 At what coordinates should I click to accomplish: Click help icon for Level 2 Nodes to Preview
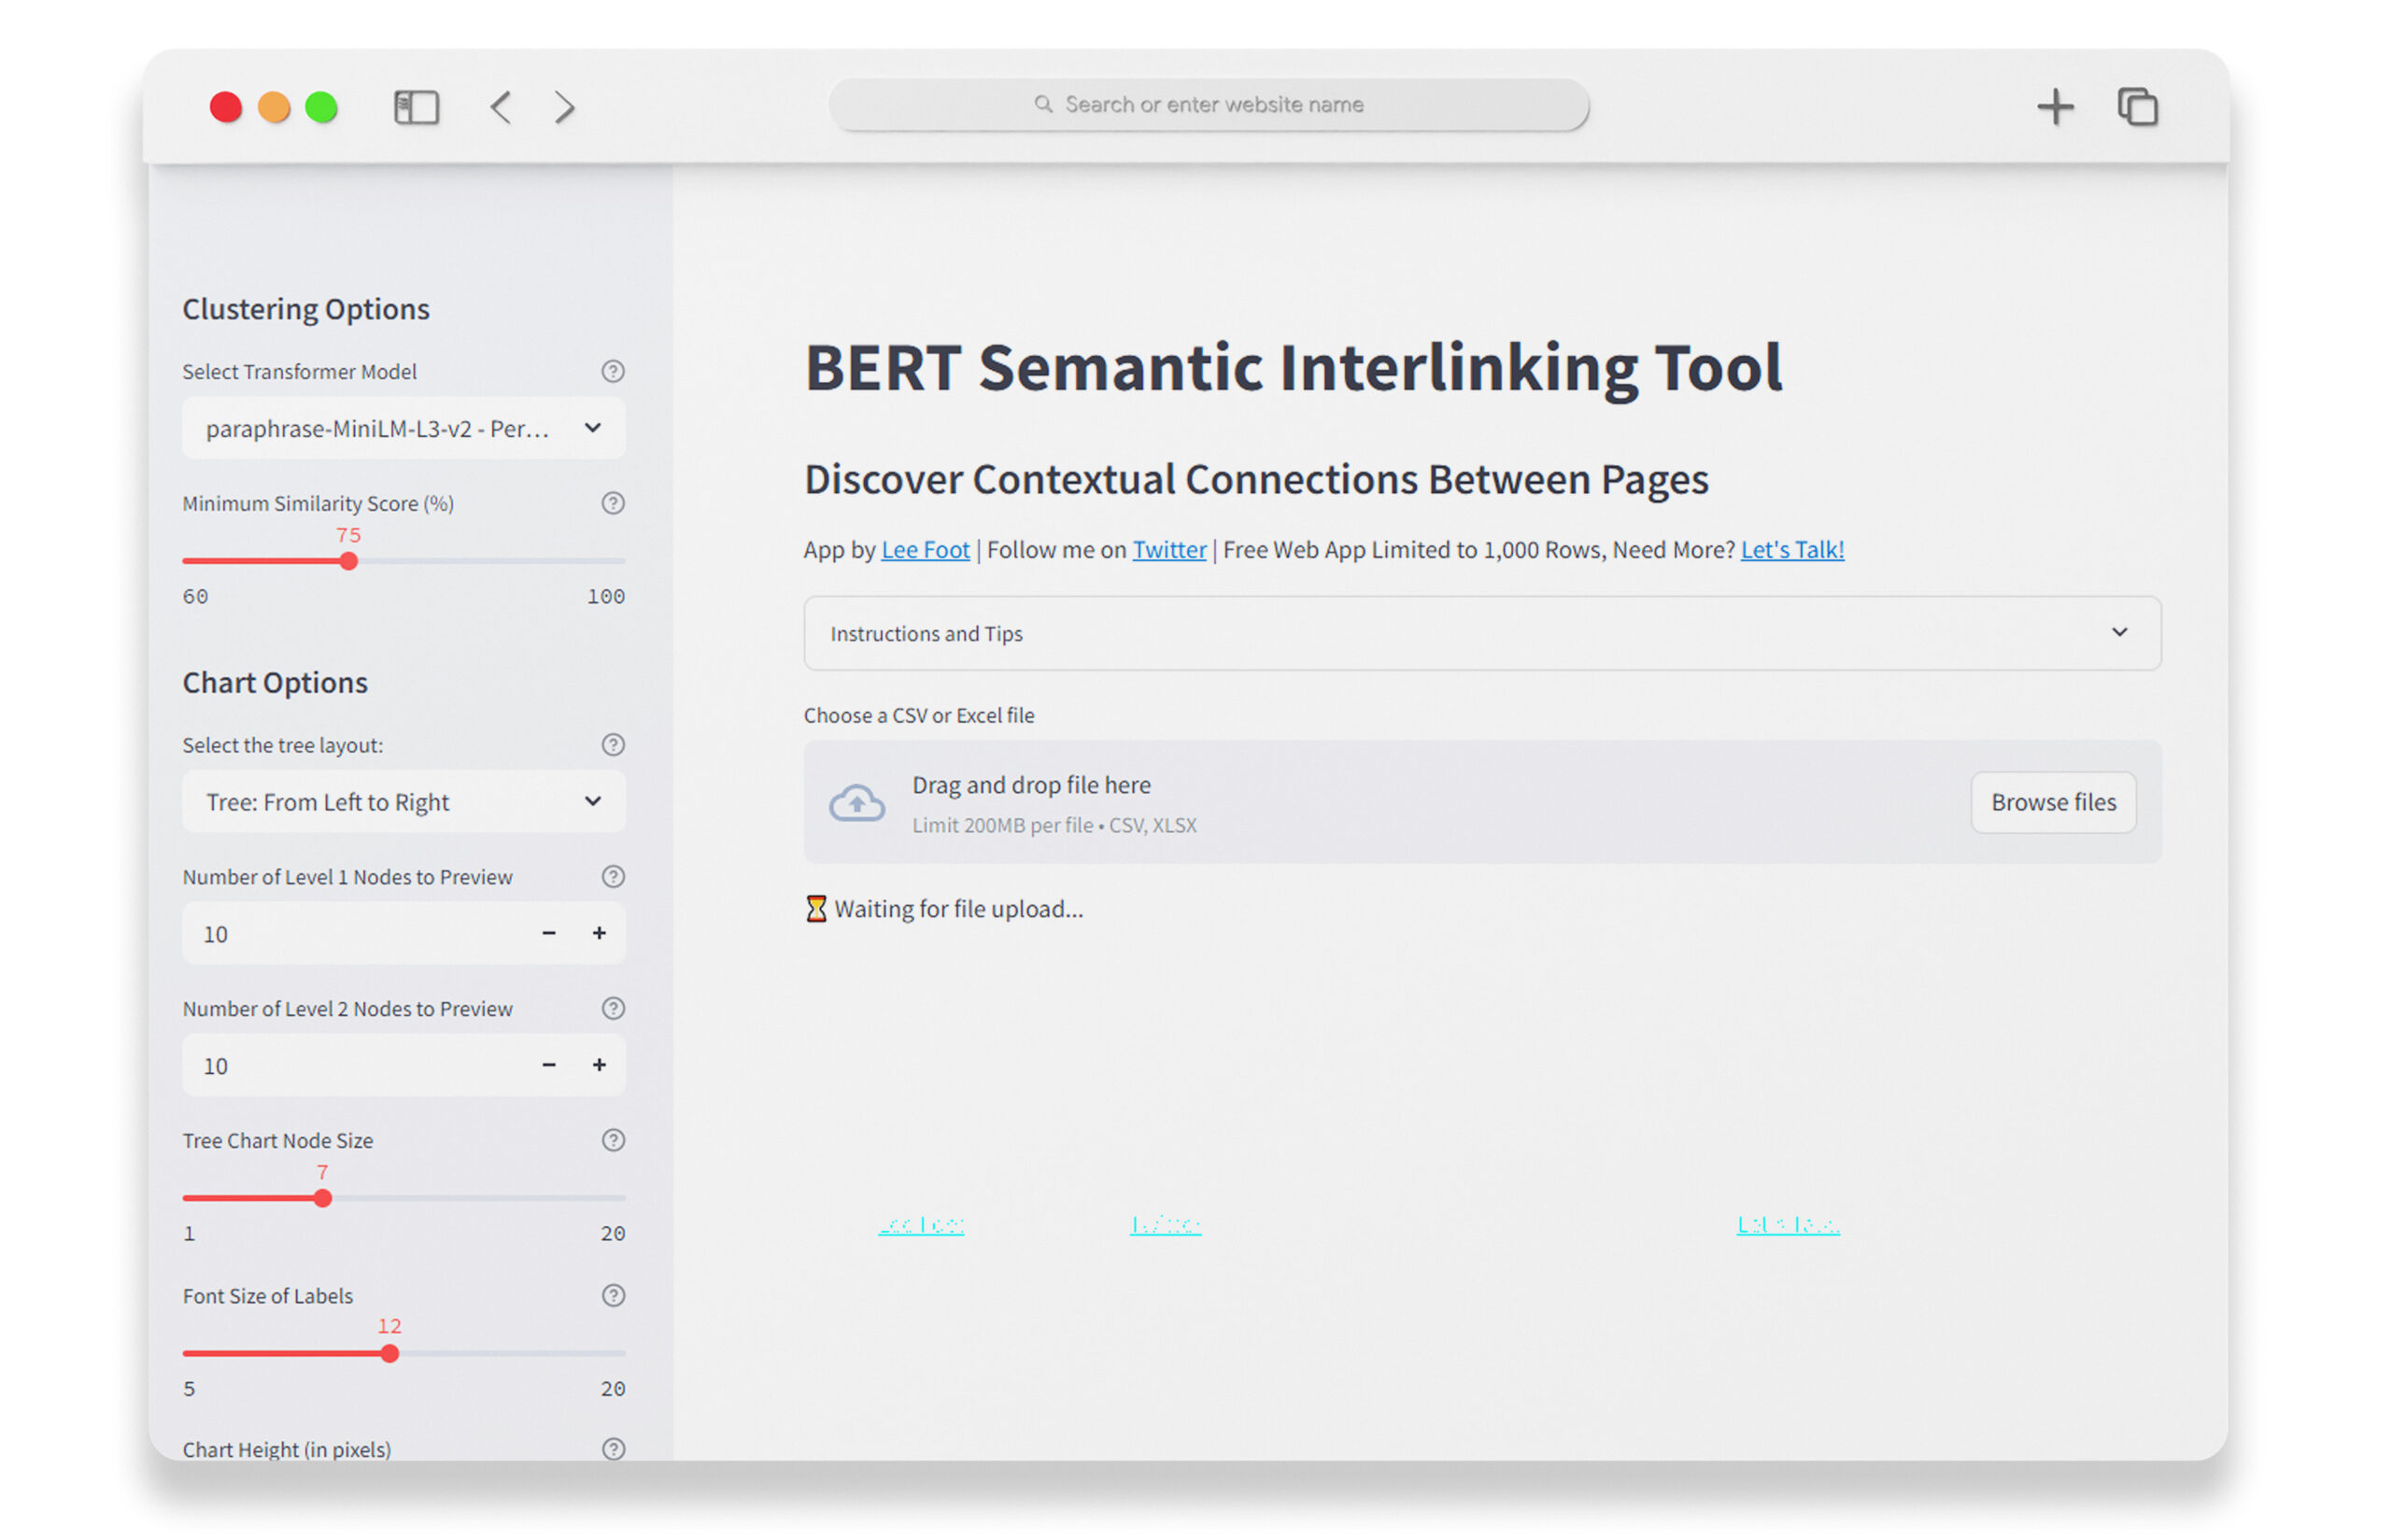613,1008
